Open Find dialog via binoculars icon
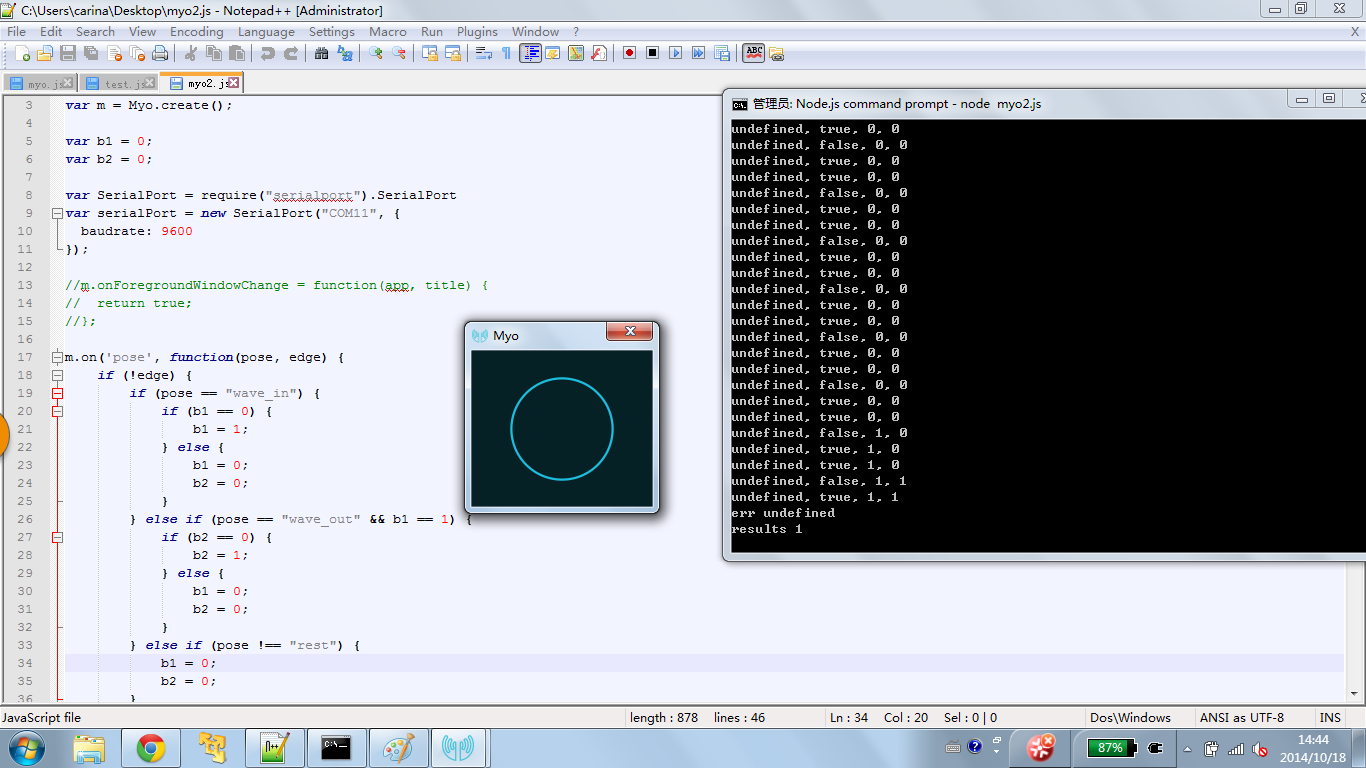 tap(322, 53)
